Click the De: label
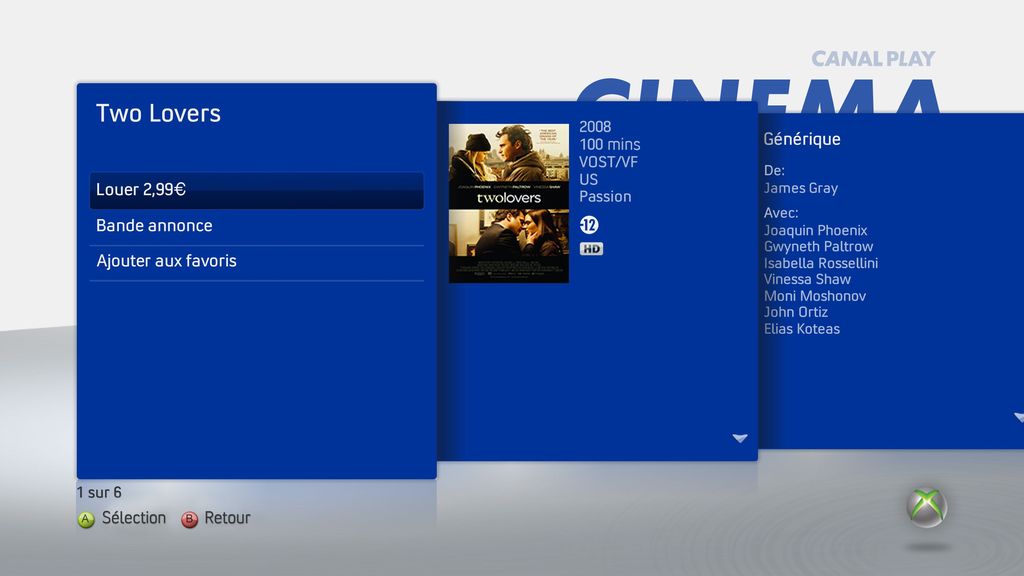1024x576 pixels. tap(774, 170)
